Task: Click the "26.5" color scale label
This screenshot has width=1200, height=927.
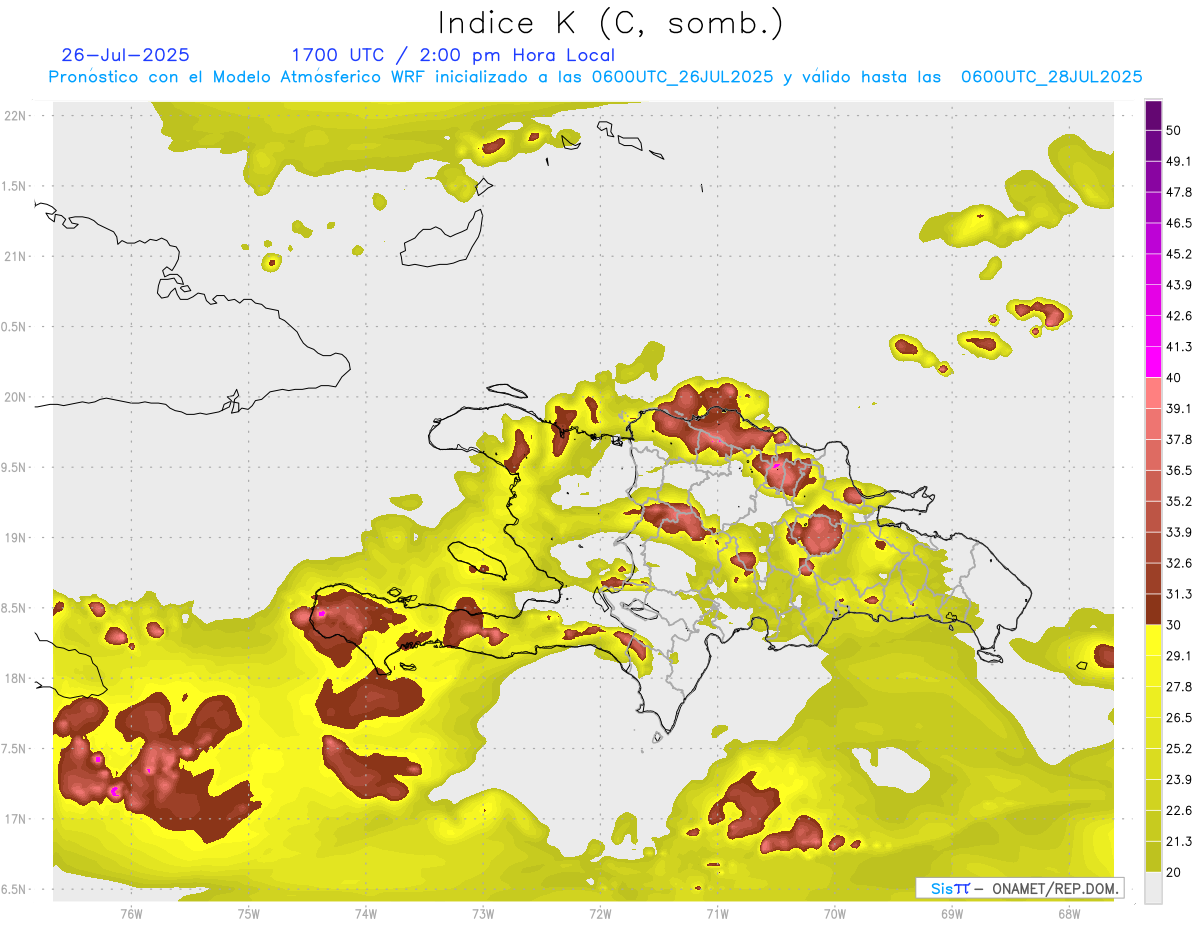Action: (1179, 718)
